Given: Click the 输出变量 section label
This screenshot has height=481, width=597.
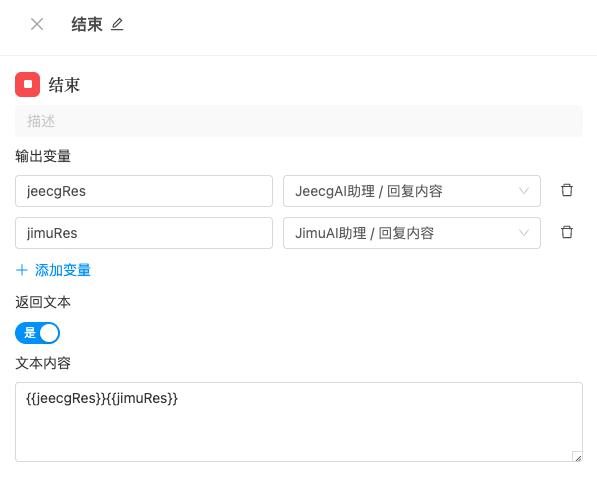Looking at the screenshot, I should [43, 156].
